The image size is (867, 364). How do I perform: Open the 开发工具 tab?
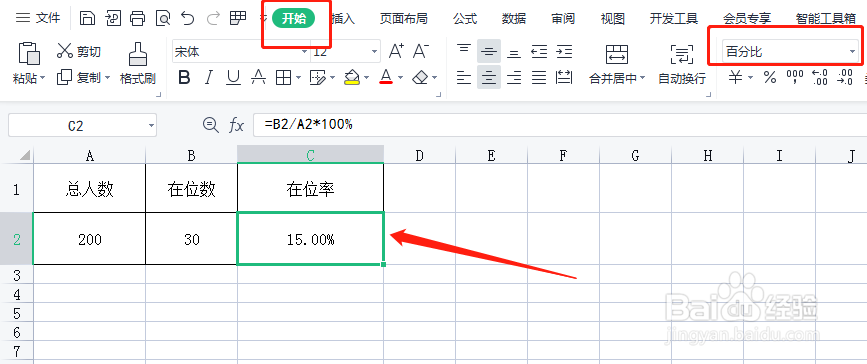[673, 19]
